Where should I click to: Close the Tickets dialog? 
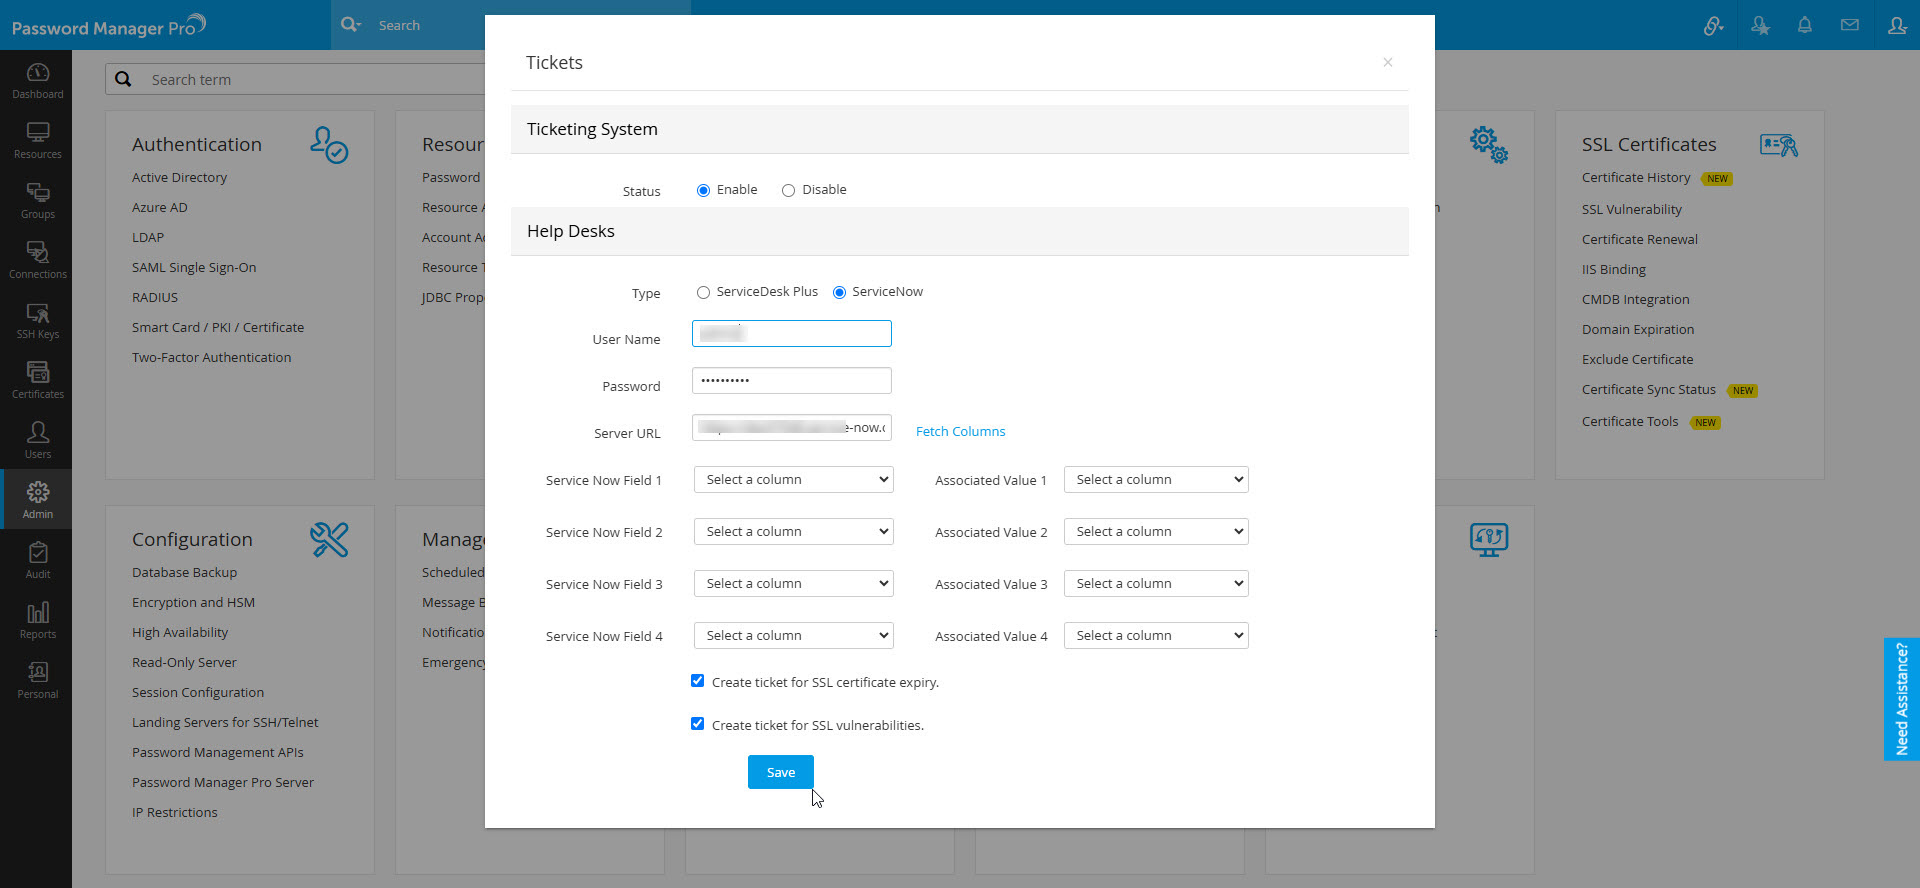coord(1388,62)
